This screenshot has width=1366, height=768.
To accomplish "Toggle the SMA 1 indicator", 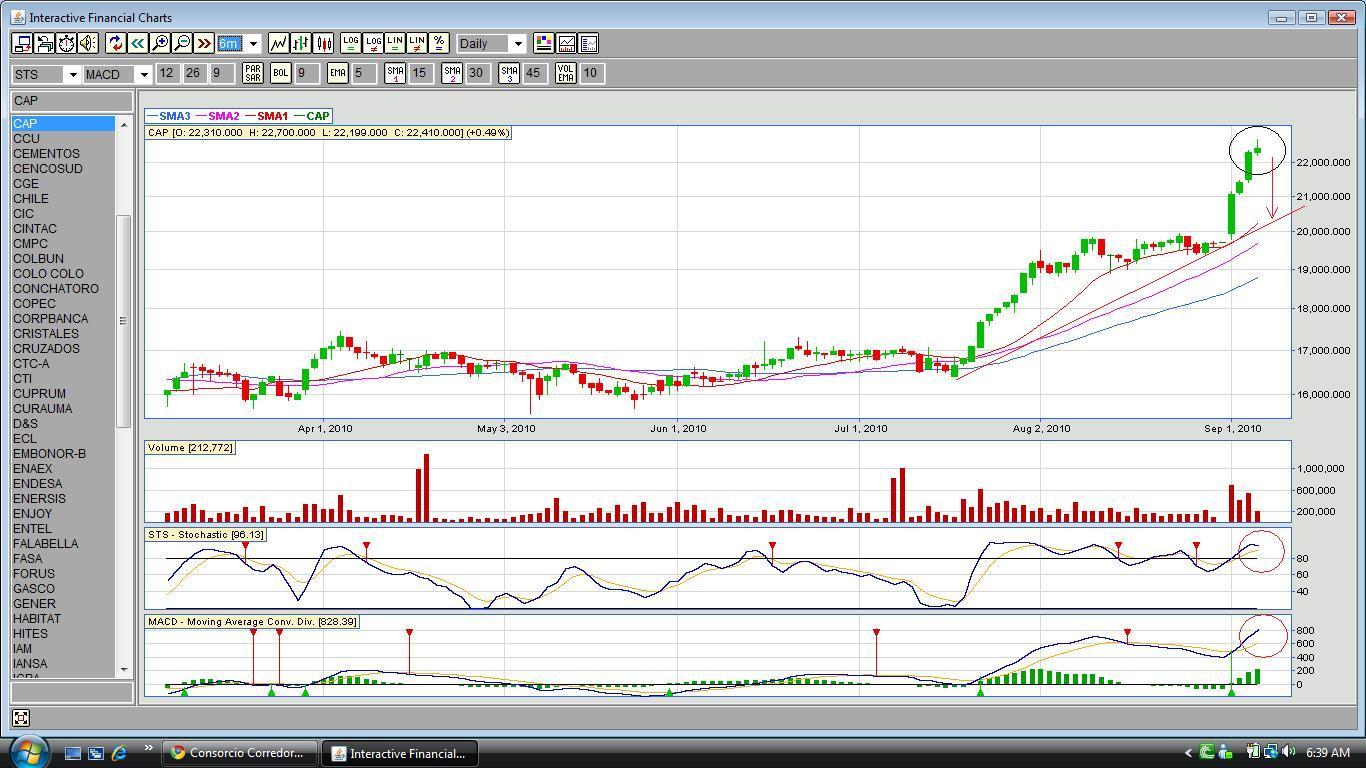I will 395,73.
